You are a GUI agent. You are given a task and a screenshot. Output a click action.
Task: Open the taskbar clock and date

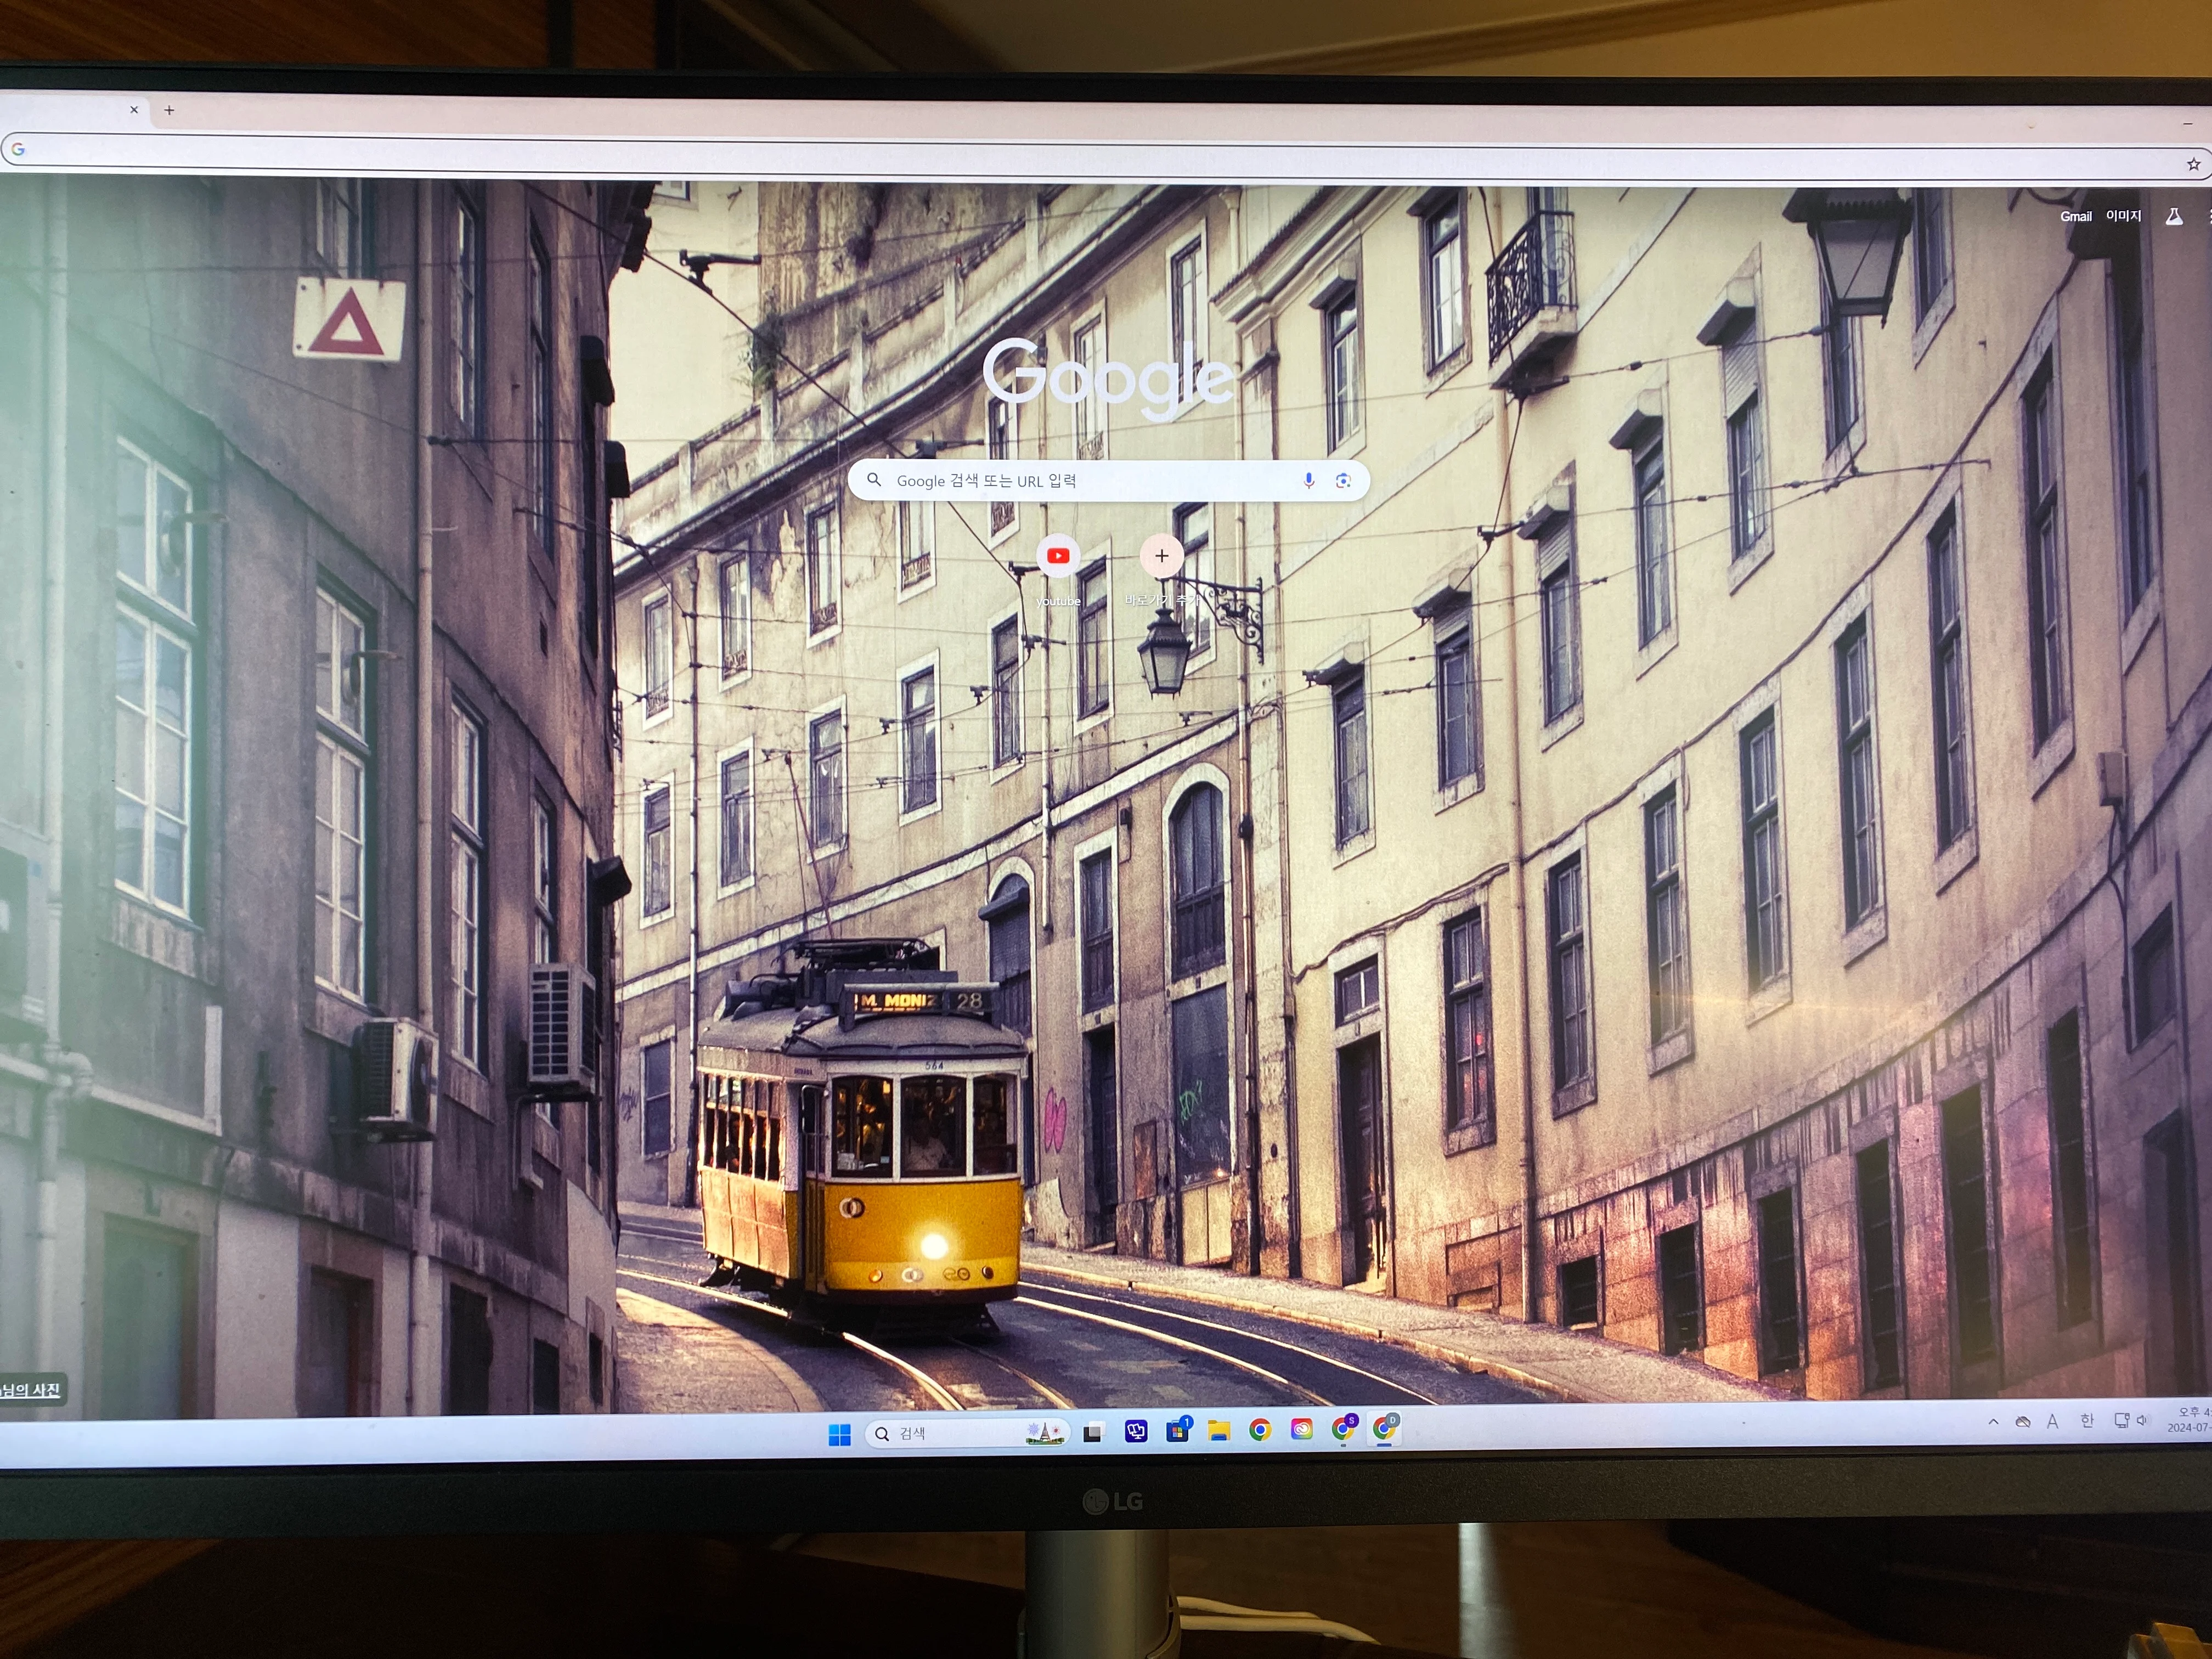(2189, 1419)
